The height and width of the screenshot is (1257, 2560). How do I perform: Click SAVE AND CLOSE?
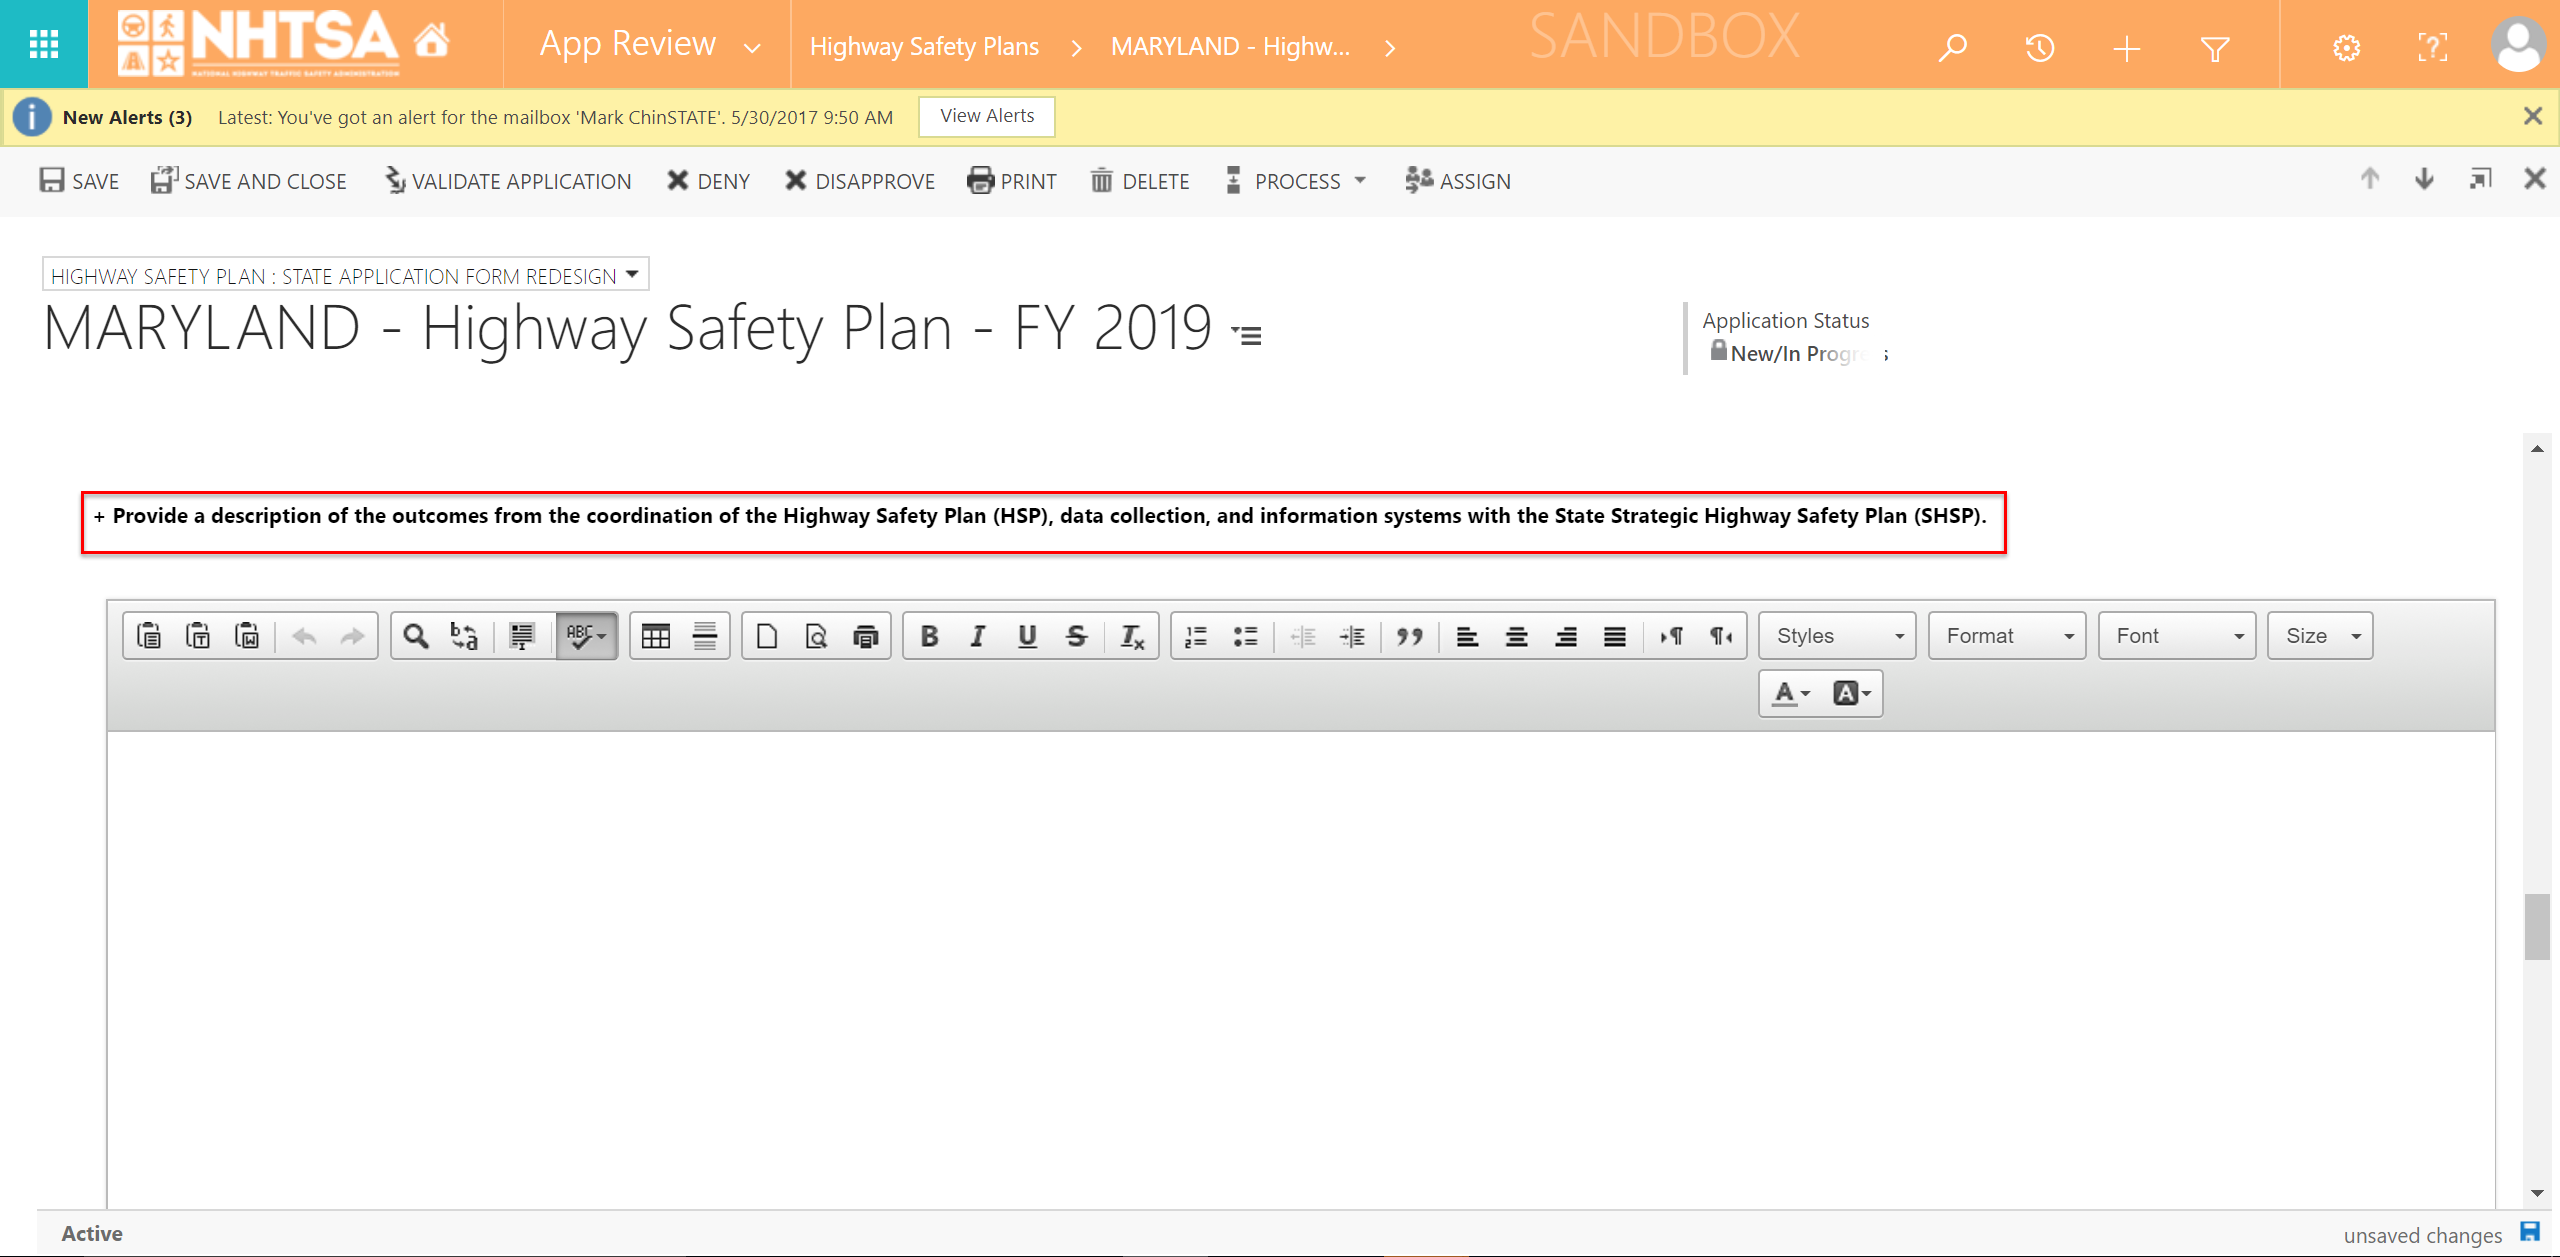[x=249, y=181]
